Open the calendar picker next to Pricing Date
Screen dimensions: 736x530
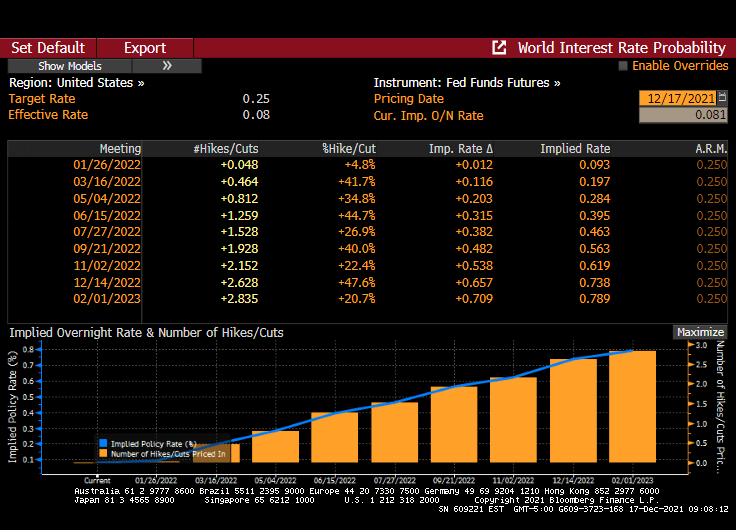tap(723, 98)
